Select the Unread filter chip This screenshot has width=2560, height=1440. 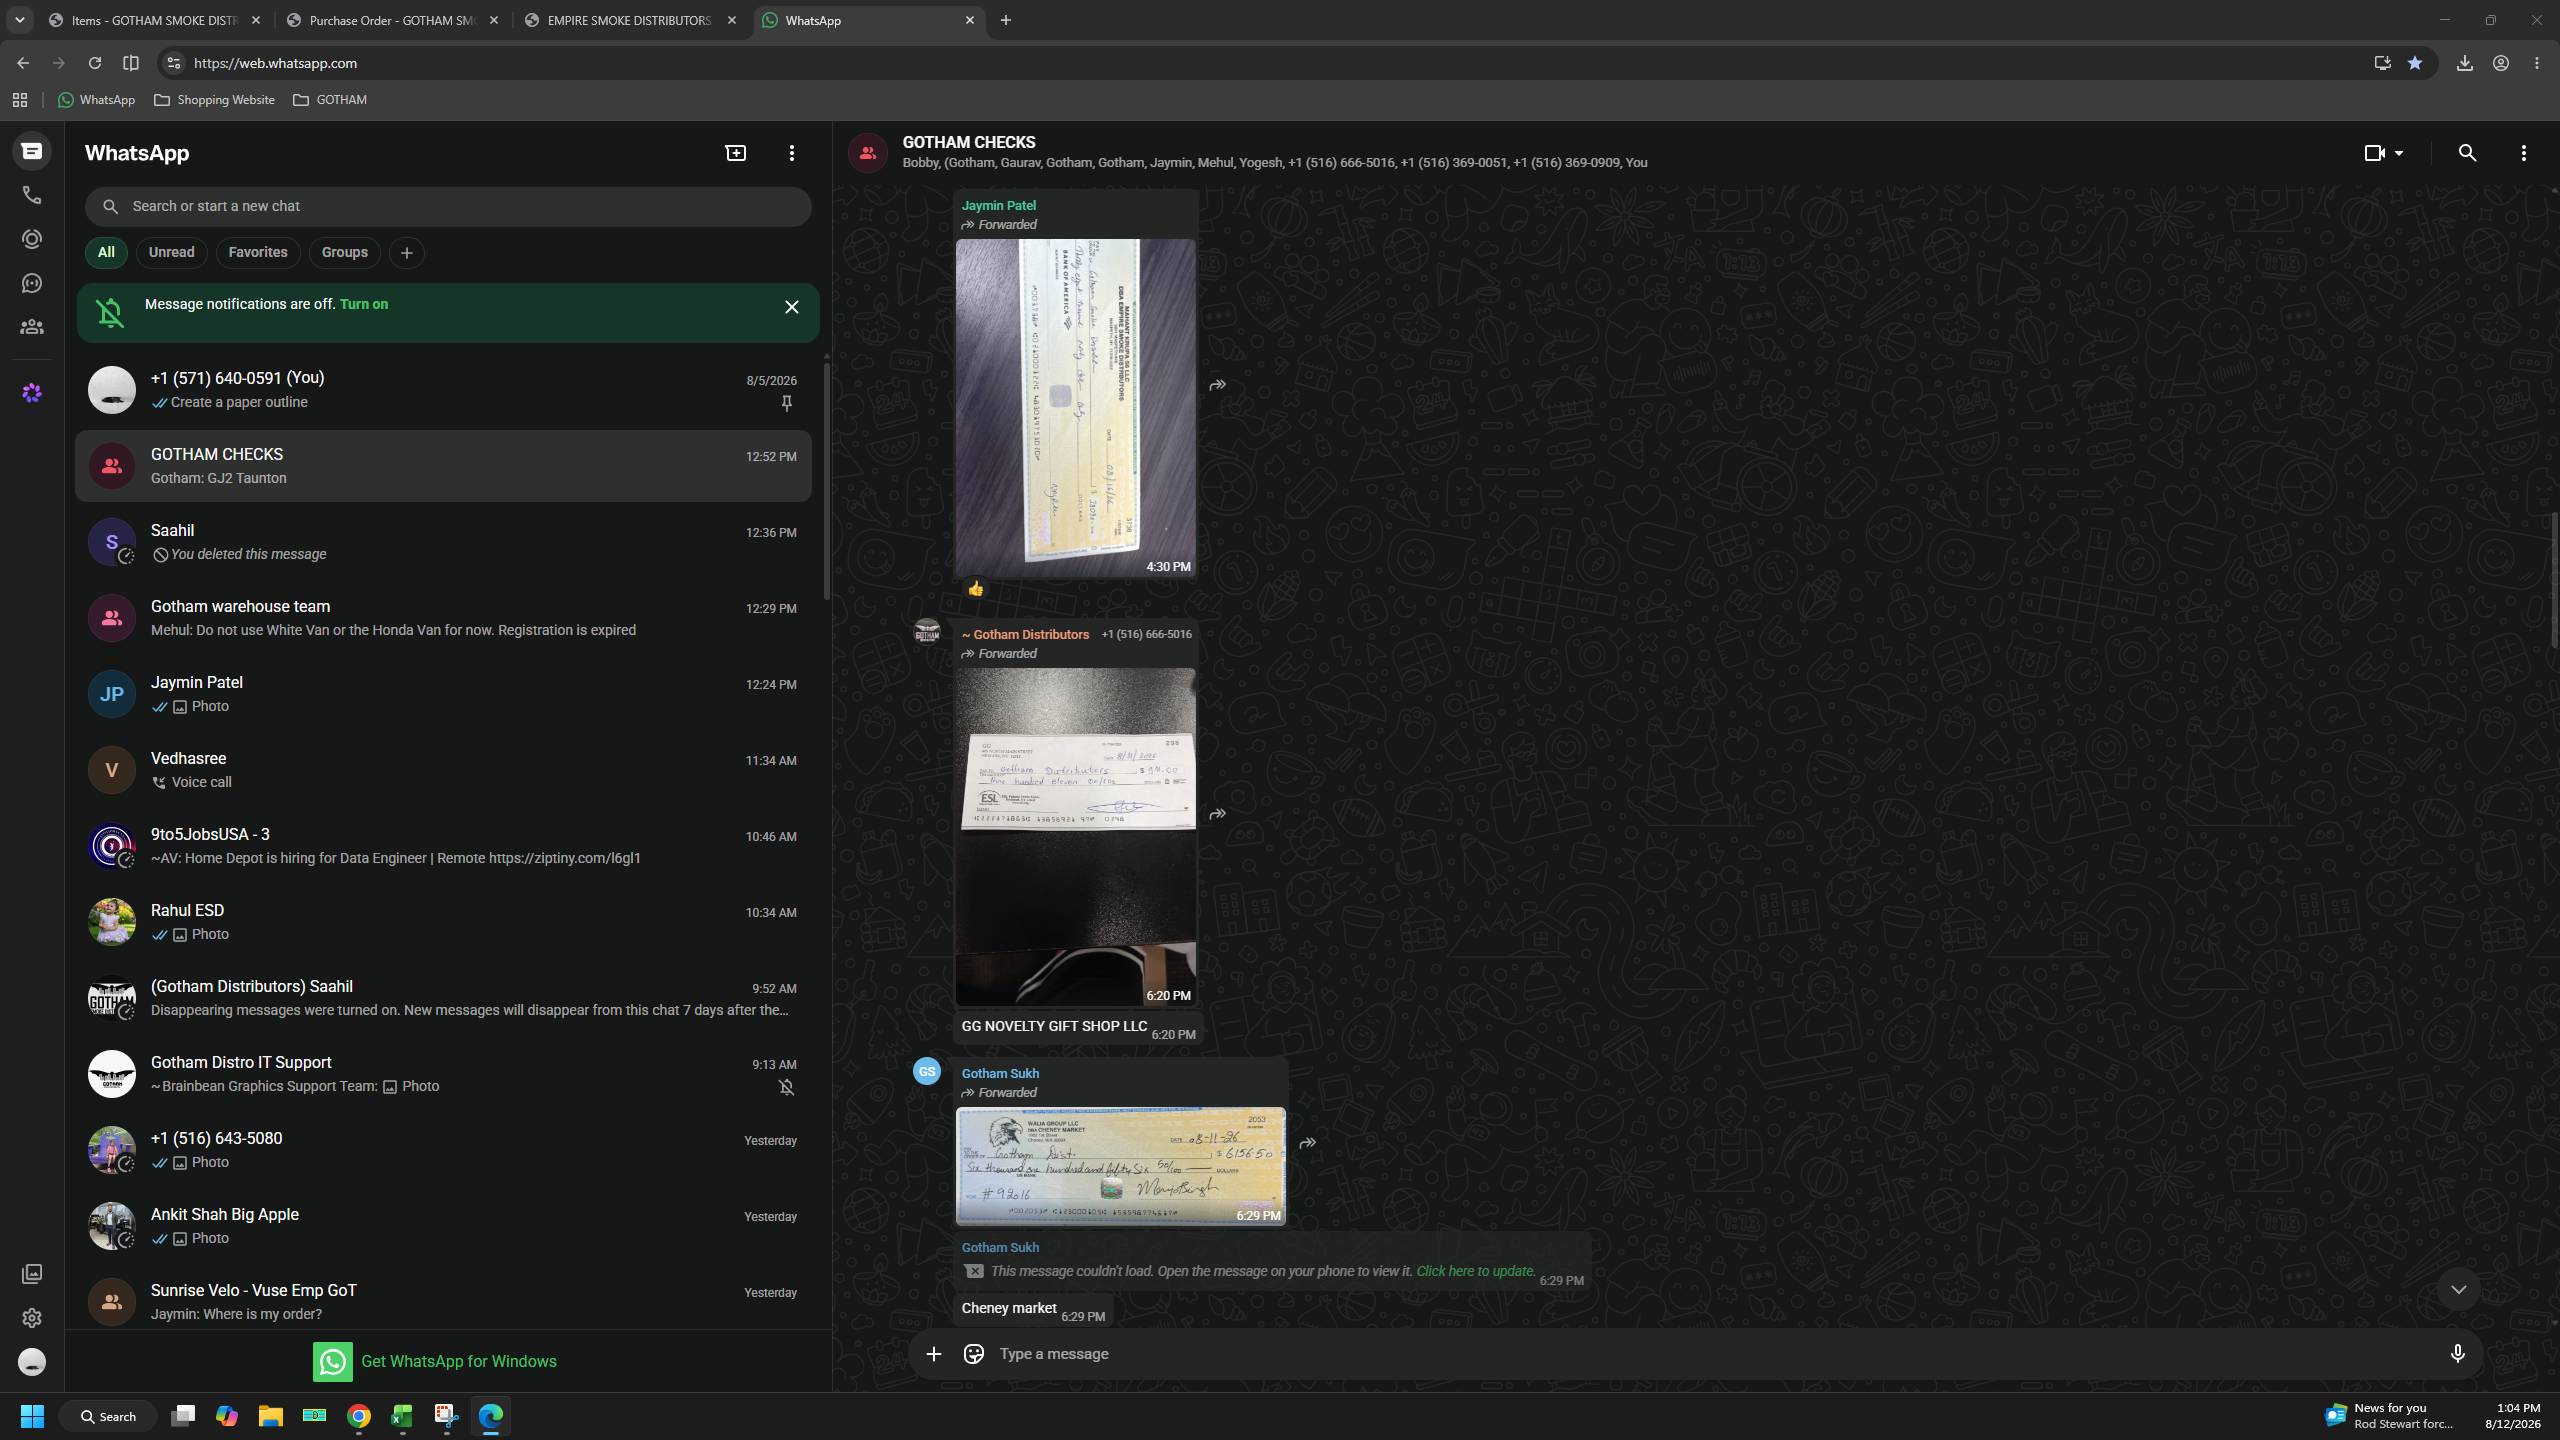pyautogui.click(x=171, y=252)
